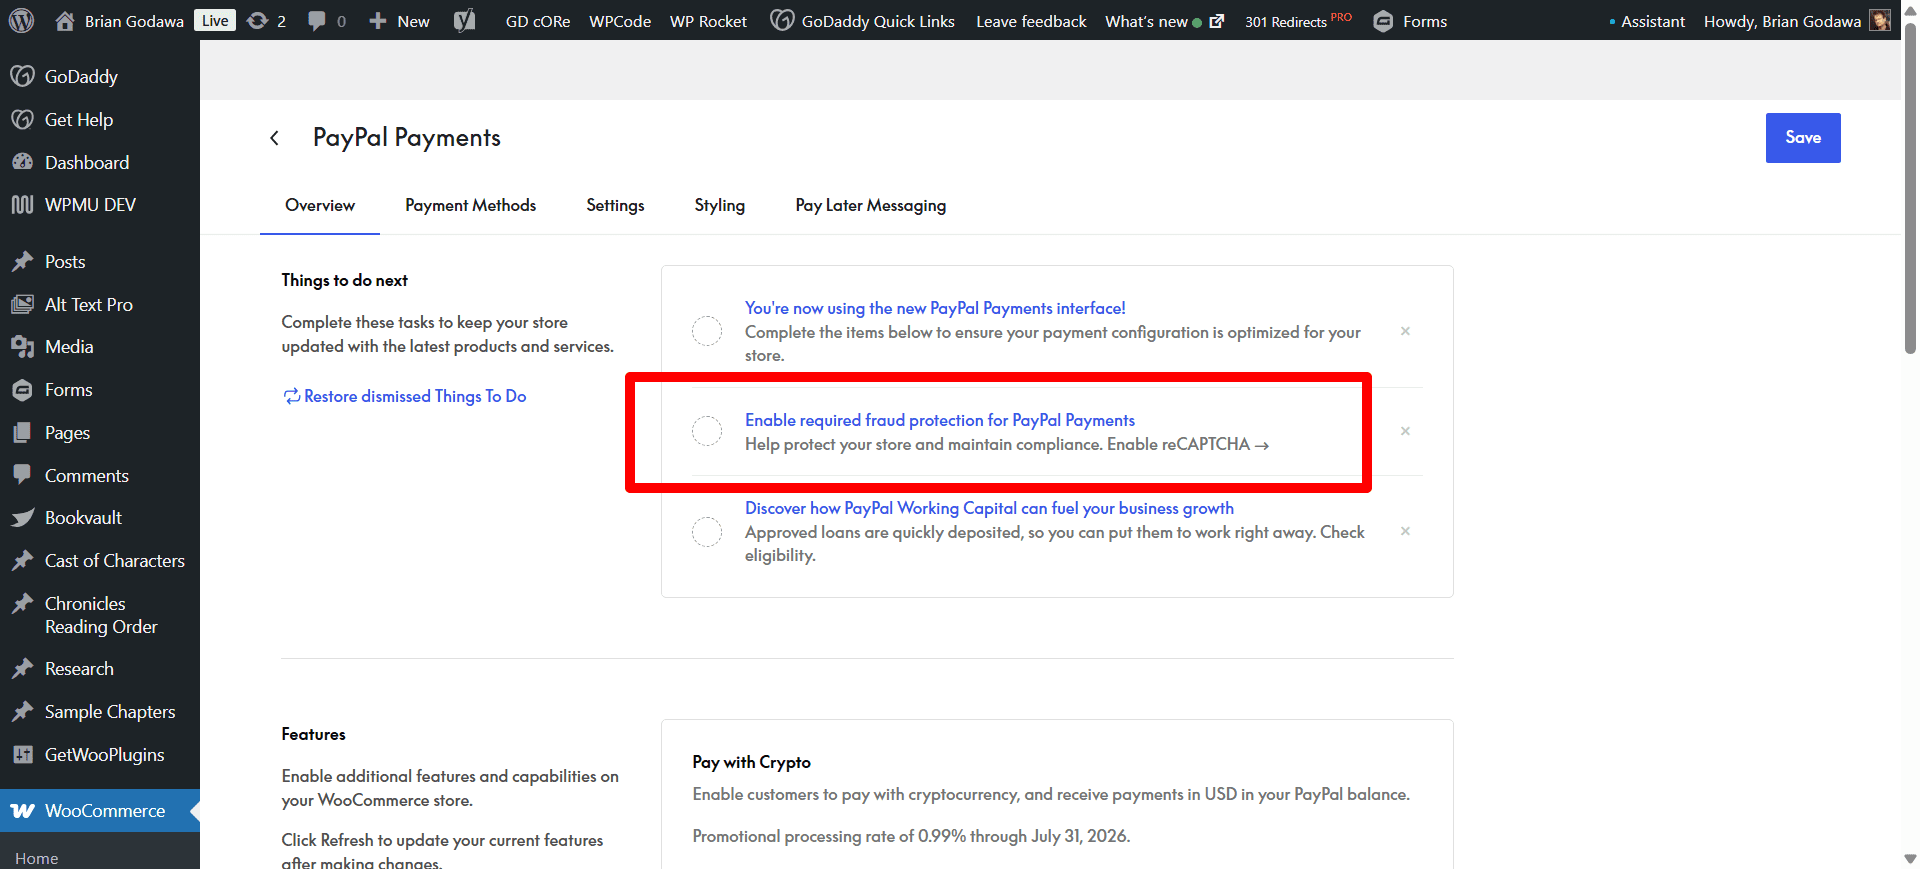Viewport: 1920px width, 869px height.
Task: Click the Live status badge
Action: click(215, 21)
